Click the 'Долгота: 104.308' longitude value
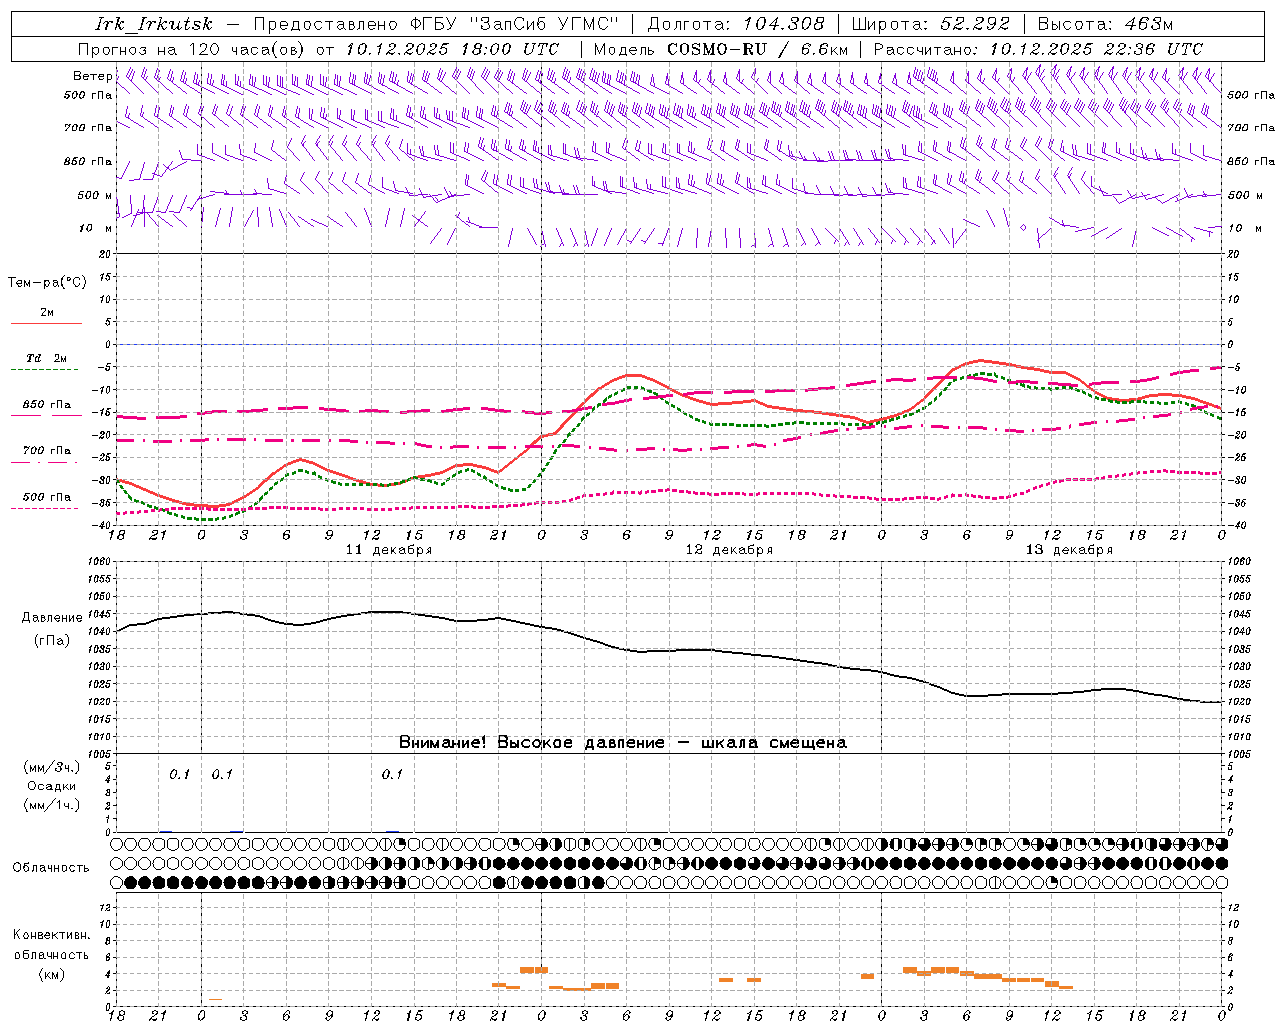 [736, 24]
